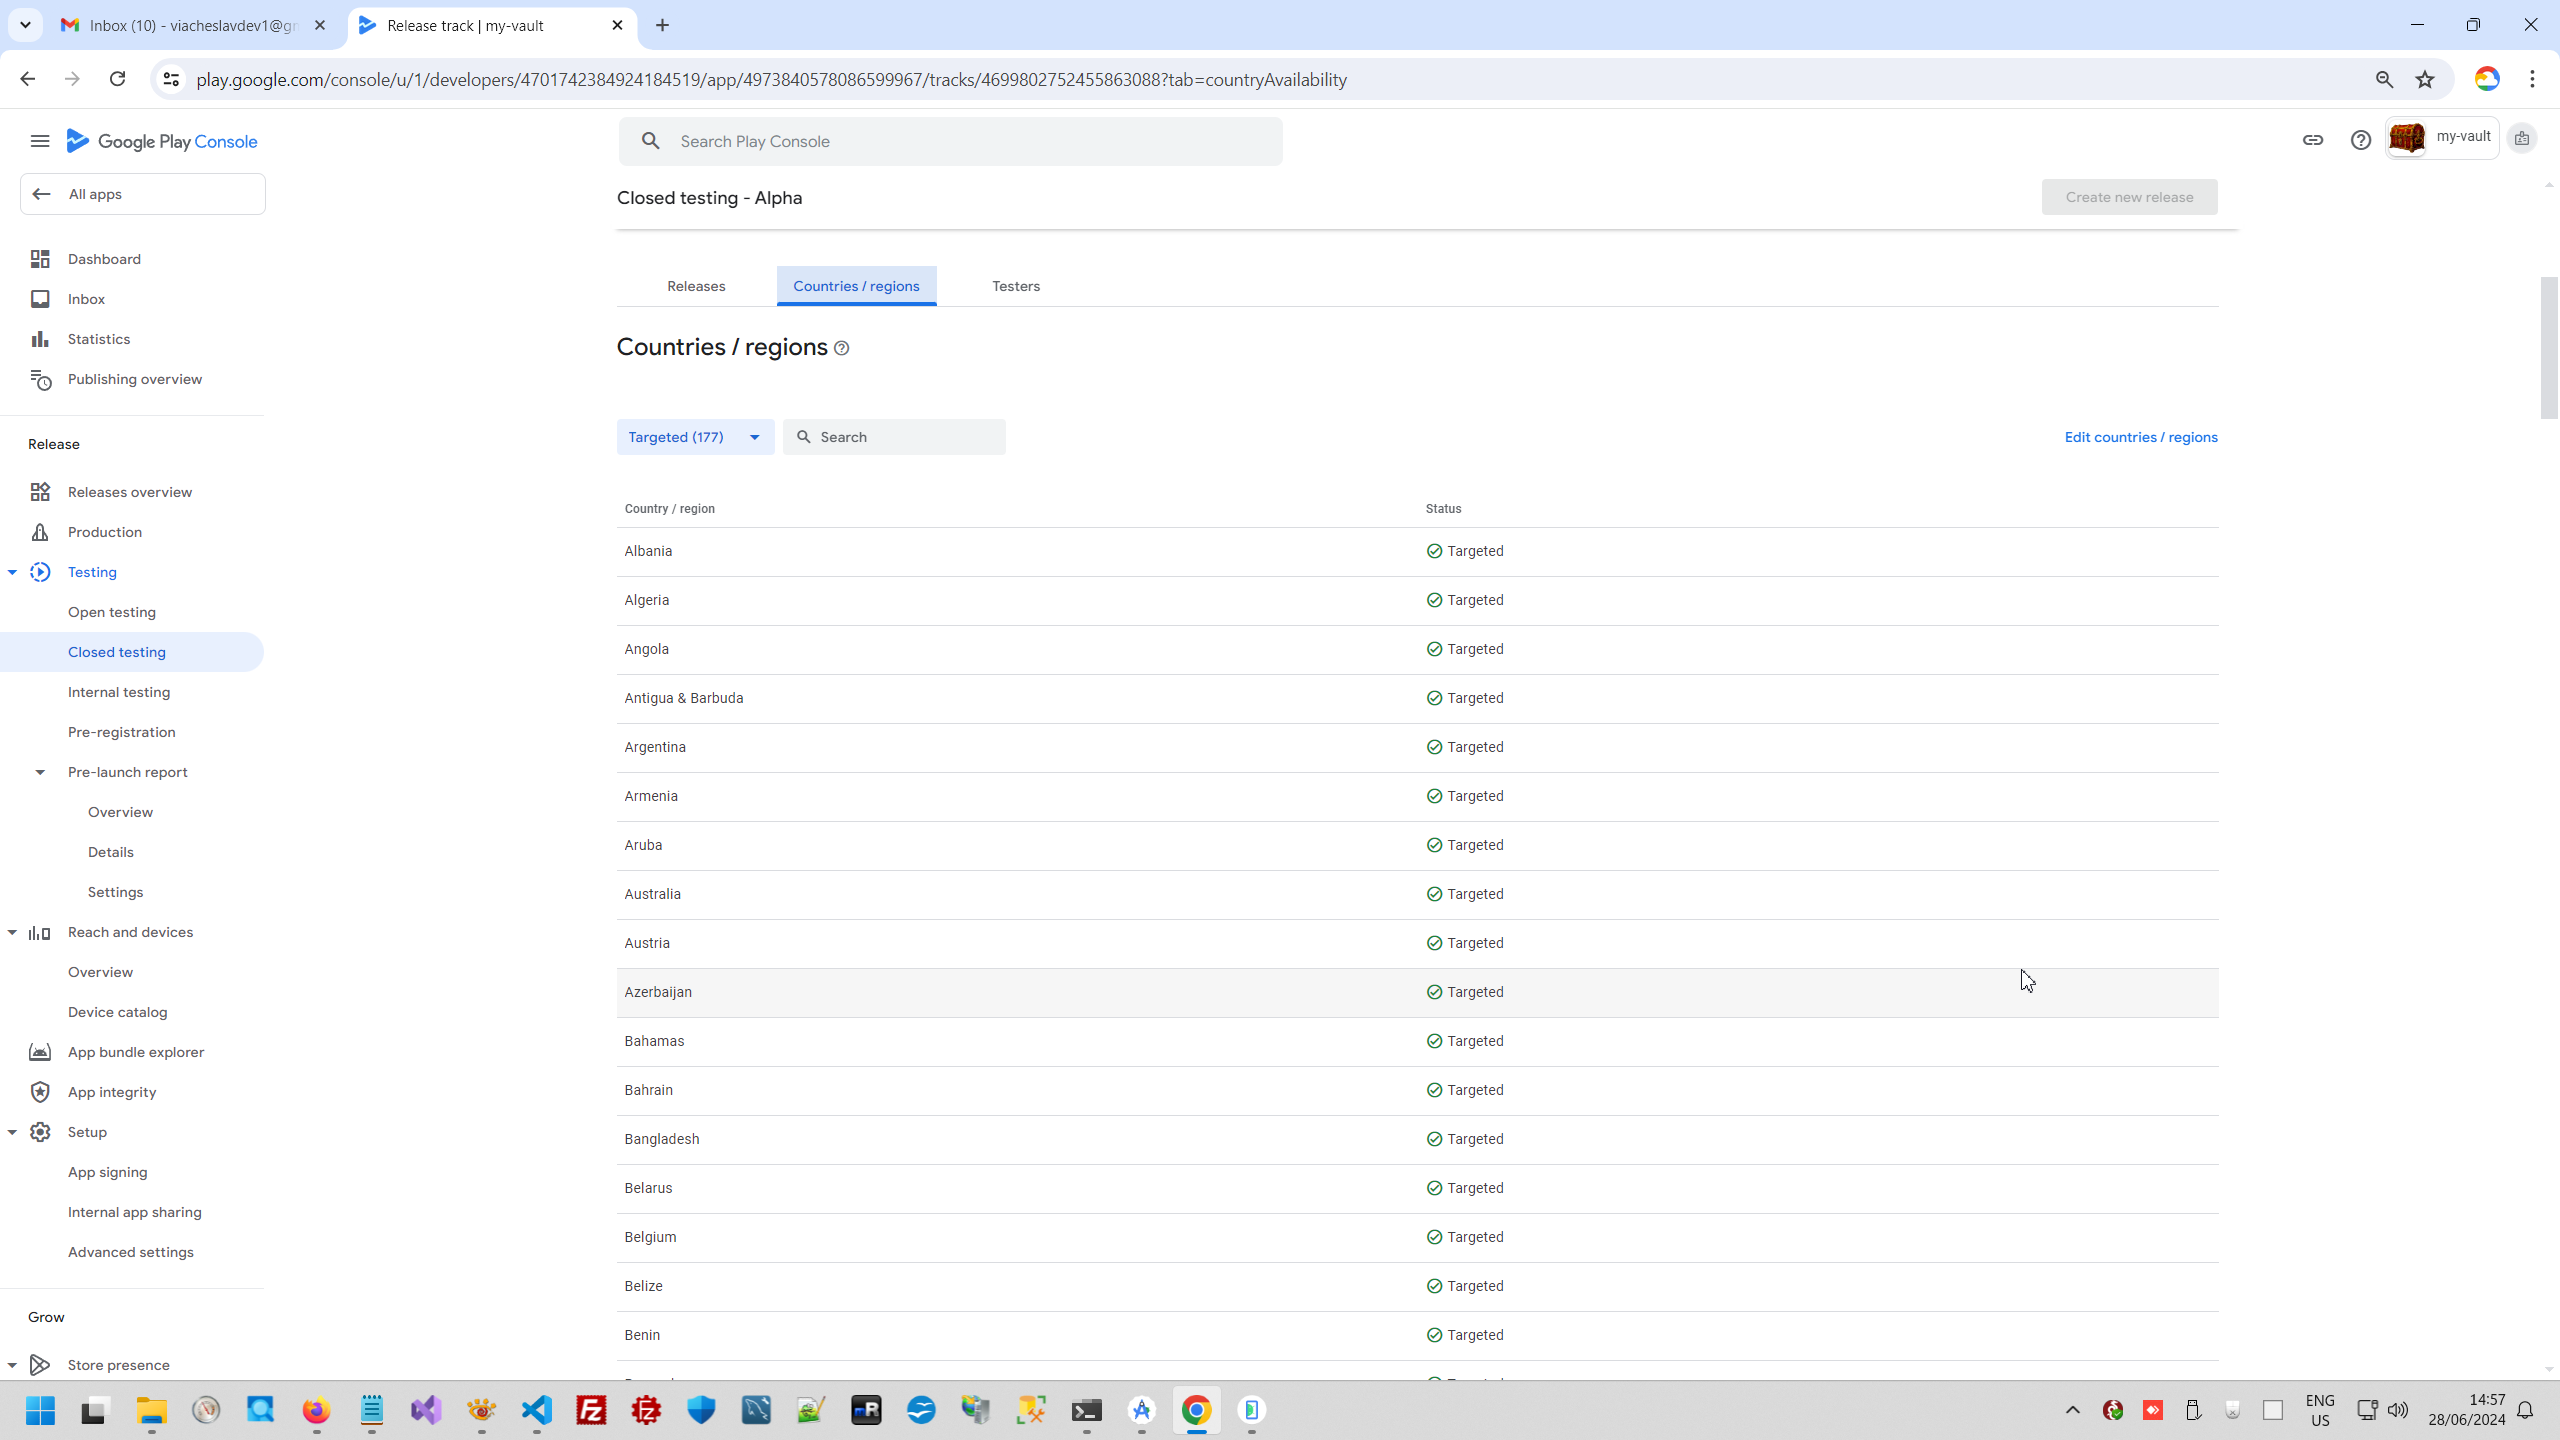
Task: Click the Publishing overview icon
Action: 40,379
